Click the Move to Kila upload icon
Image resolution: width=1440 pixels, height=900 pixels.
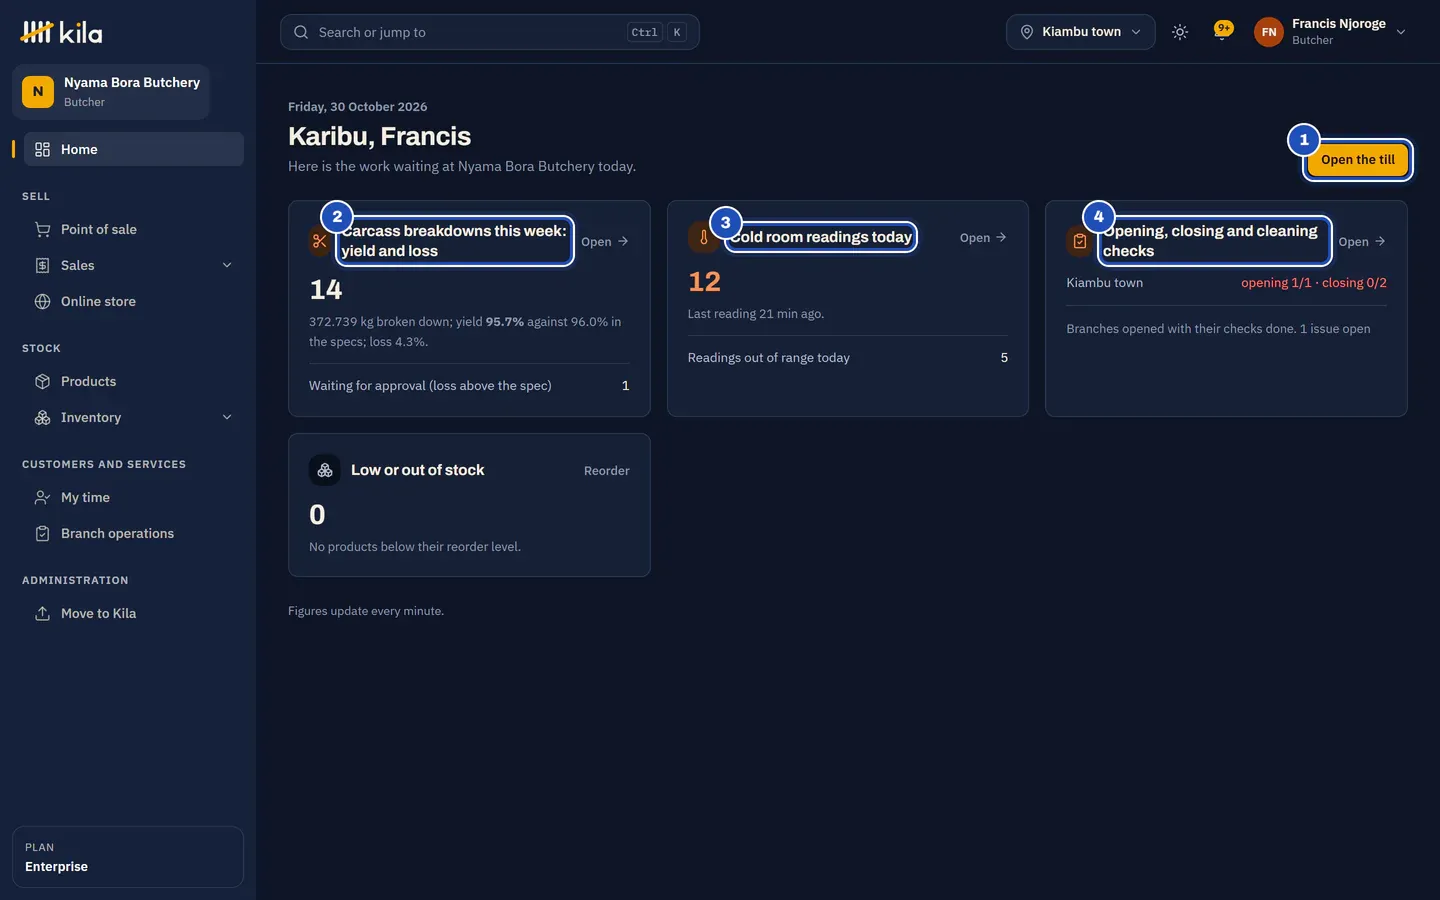(42, 613)
